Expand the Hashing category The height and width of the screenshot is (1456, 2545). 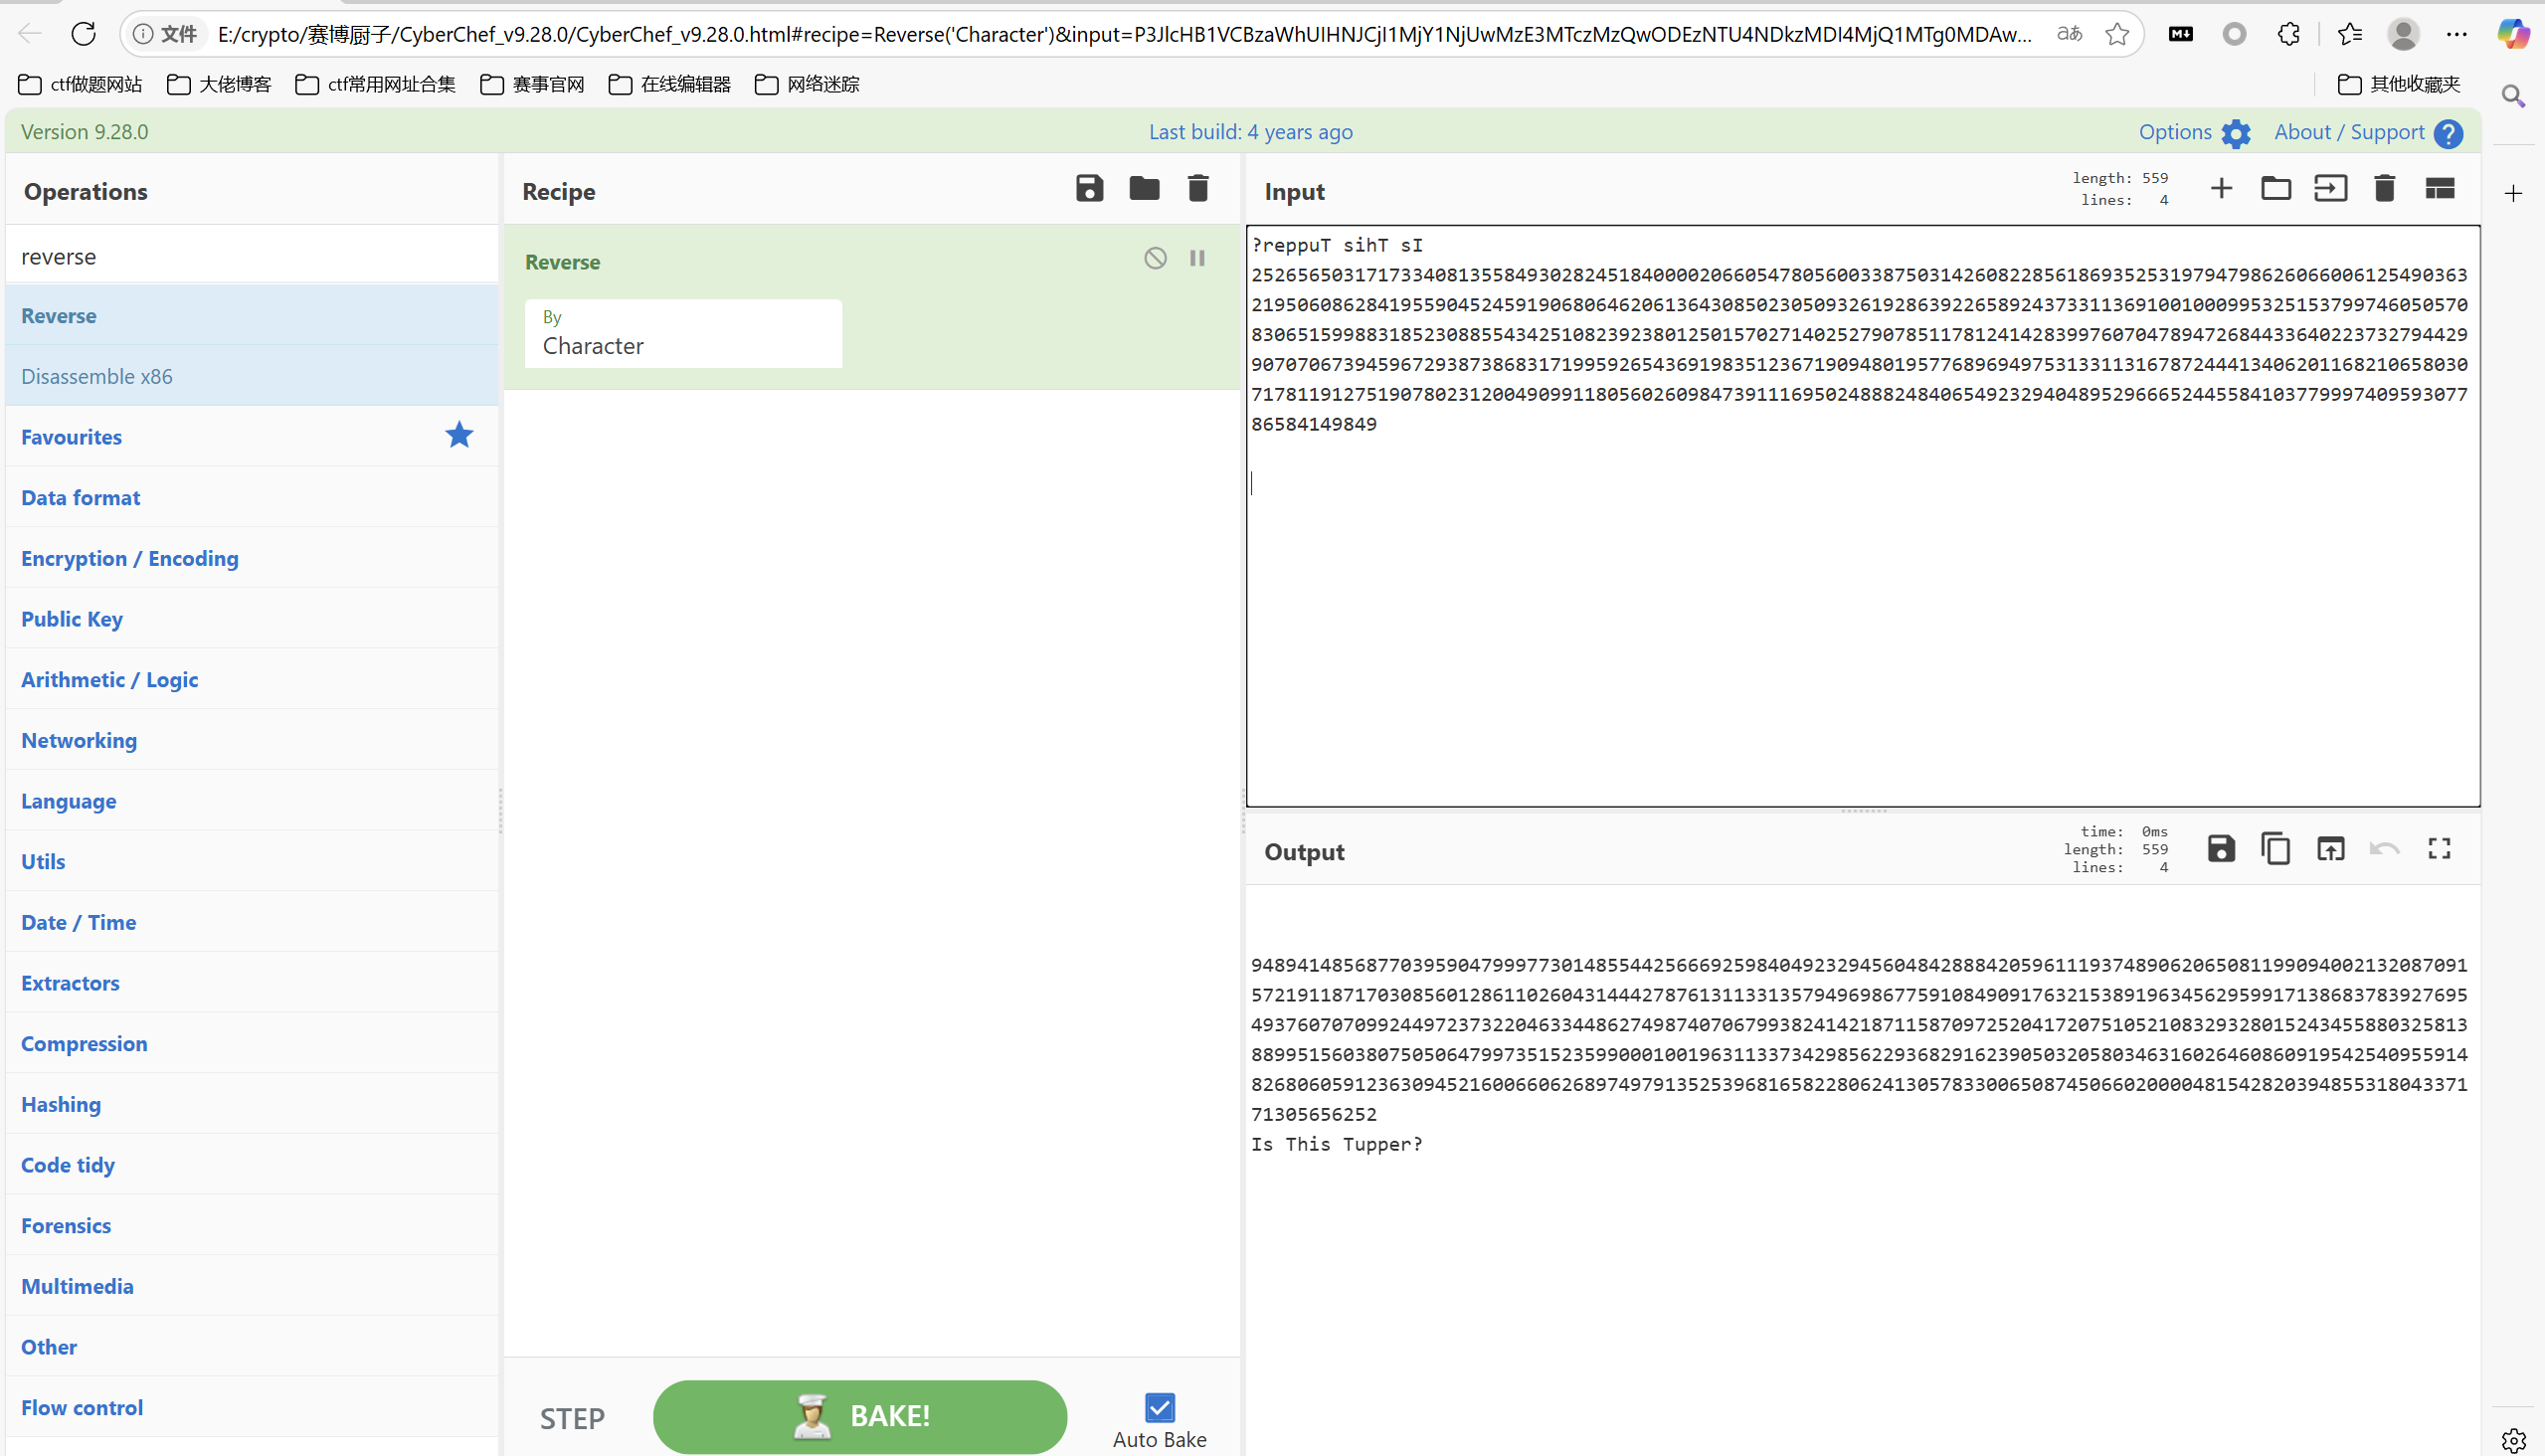252,1104
